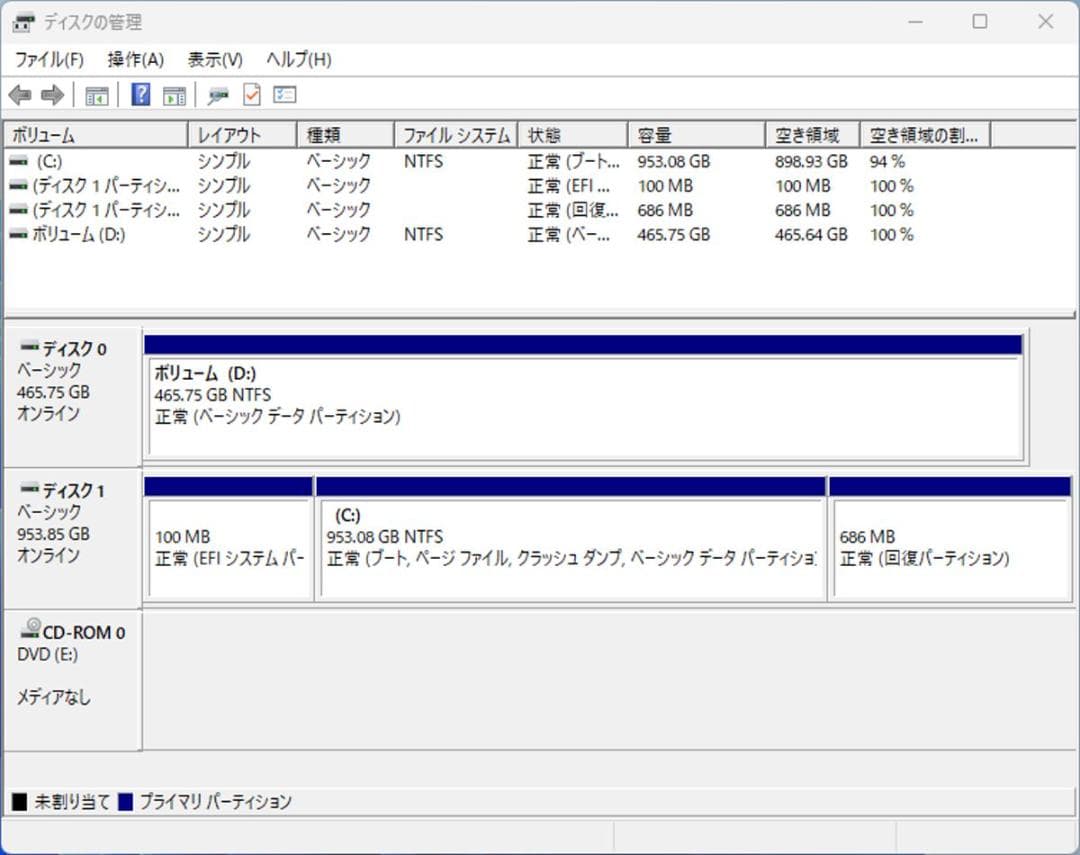
Task: Select the ボリューム (D:) partition block
Action: point(580,400)
